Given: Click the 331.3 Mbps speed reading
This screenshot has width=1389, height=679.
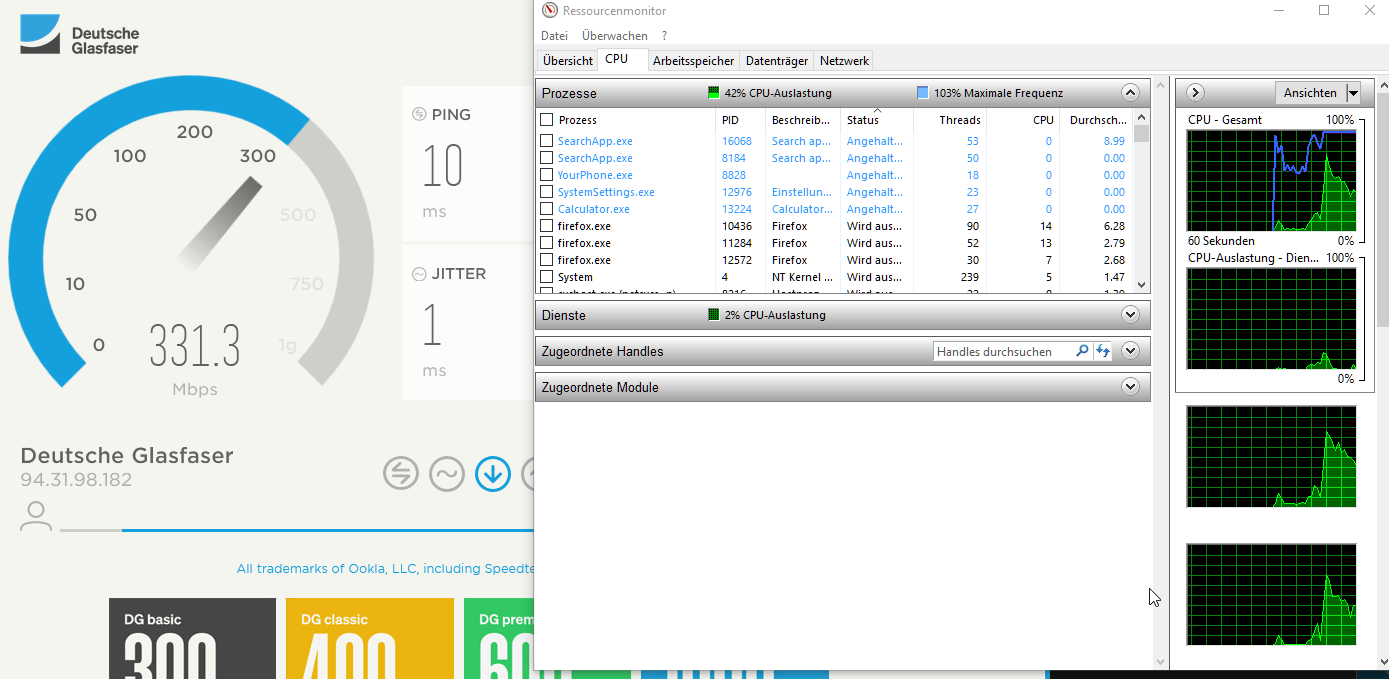Looking at the screenshot, I should [x=195, y=346].
